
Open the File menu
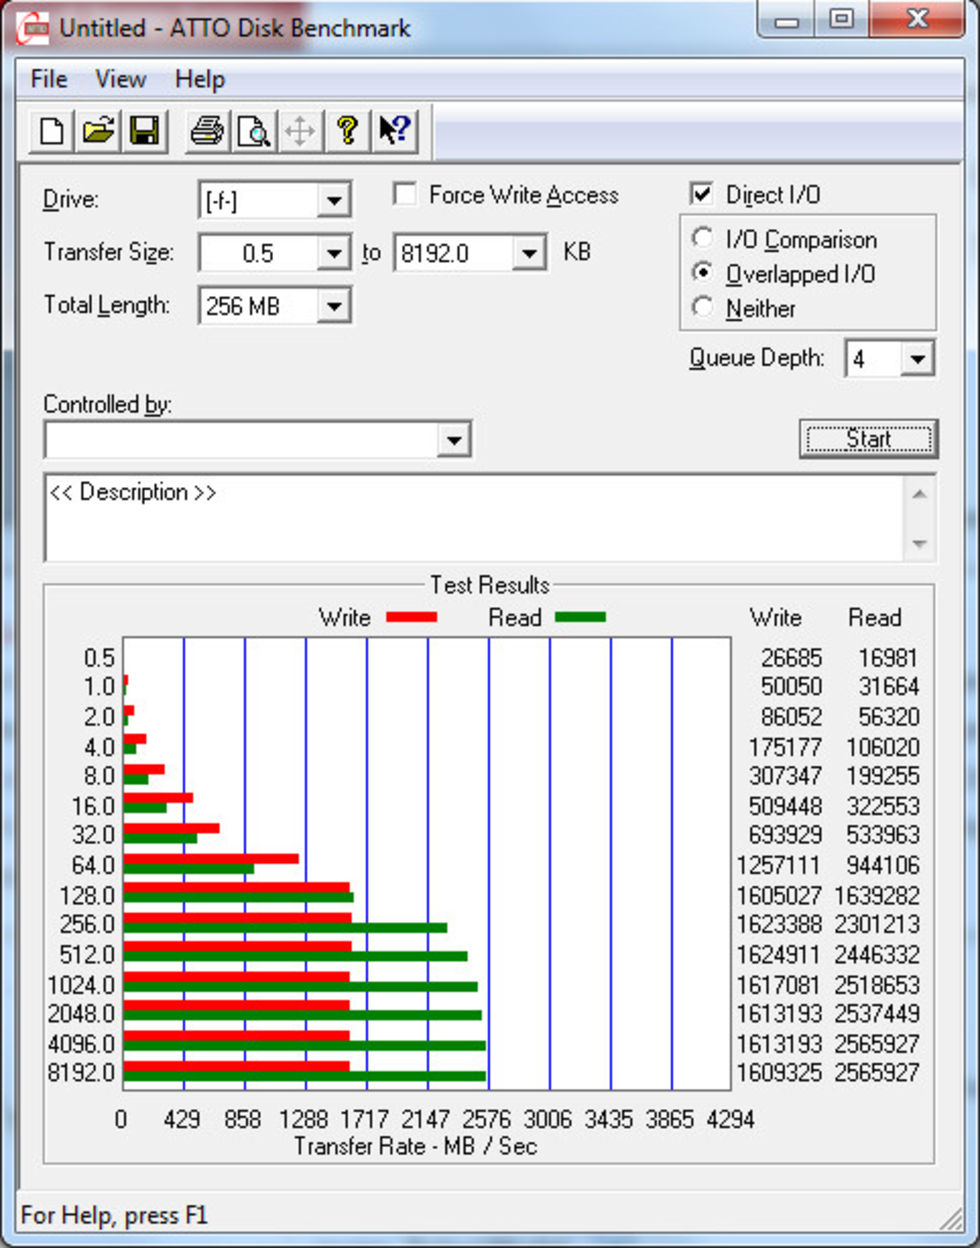(x=48, y=79)
